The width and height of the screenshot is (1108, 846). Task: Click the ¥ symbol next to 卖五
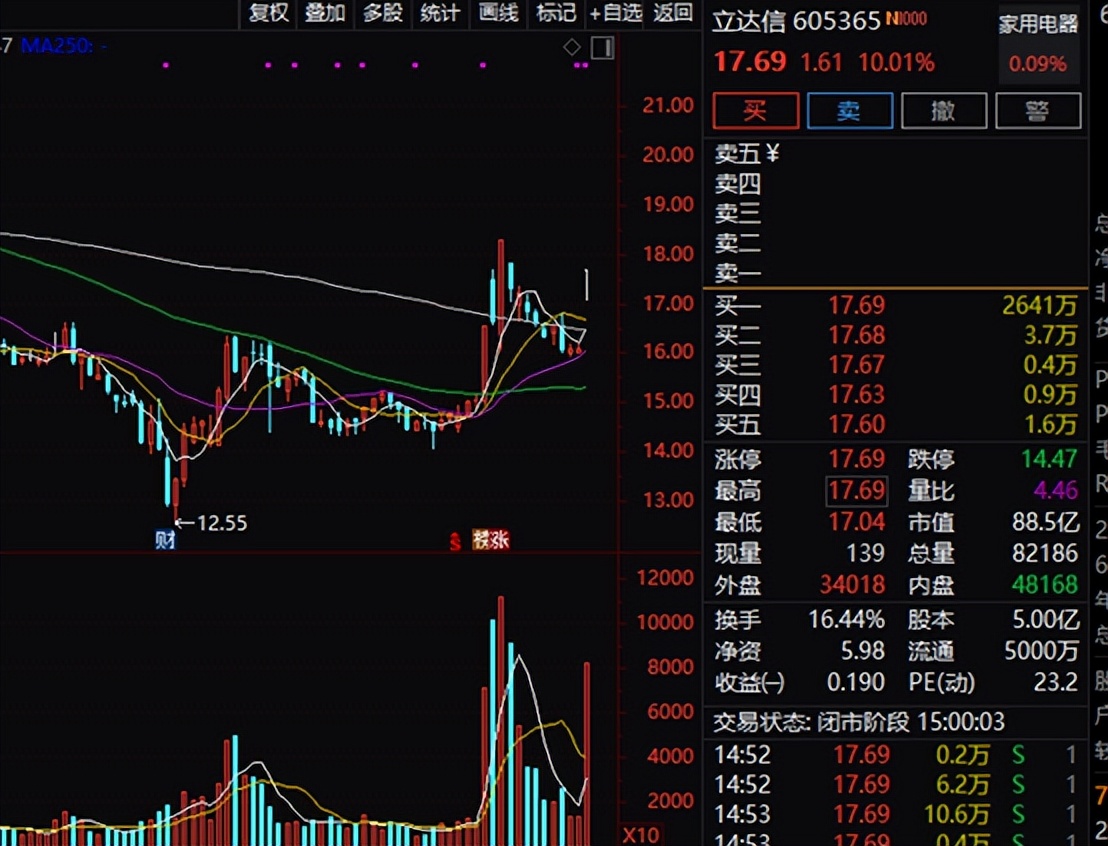click(x=772, y=154)
